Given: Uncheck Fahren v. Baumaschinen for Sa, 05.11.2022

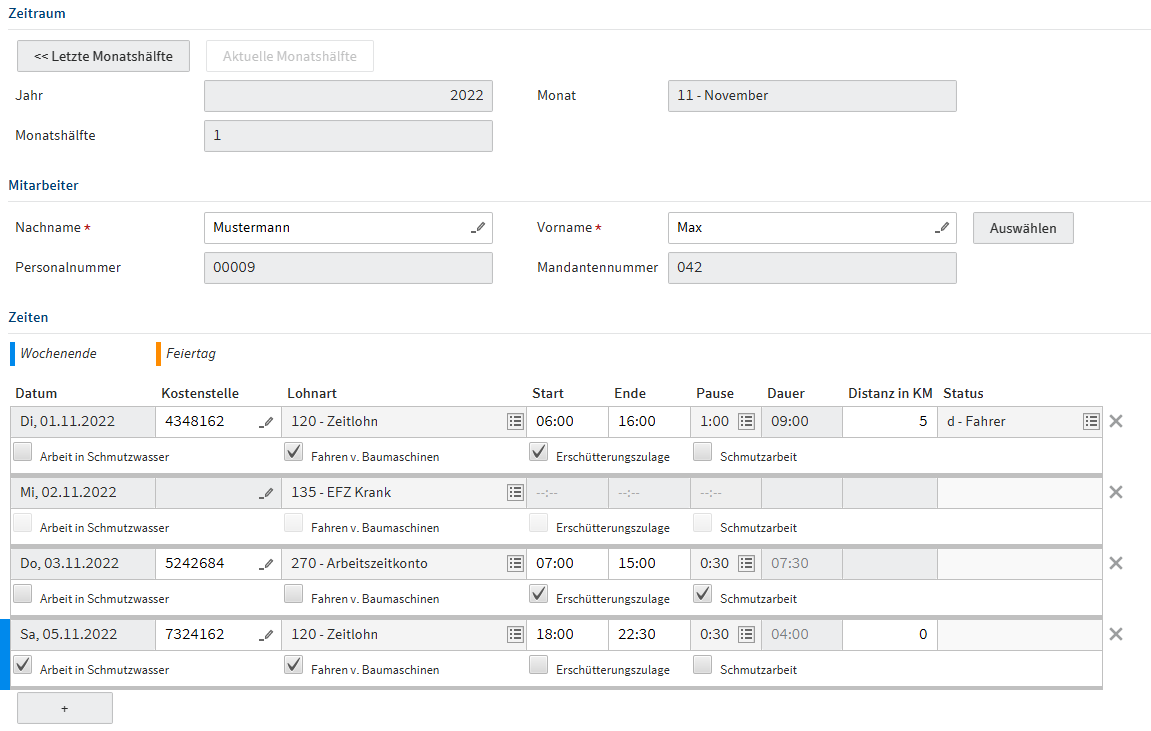Looking at the screenshot, I should tap(294, 665).
